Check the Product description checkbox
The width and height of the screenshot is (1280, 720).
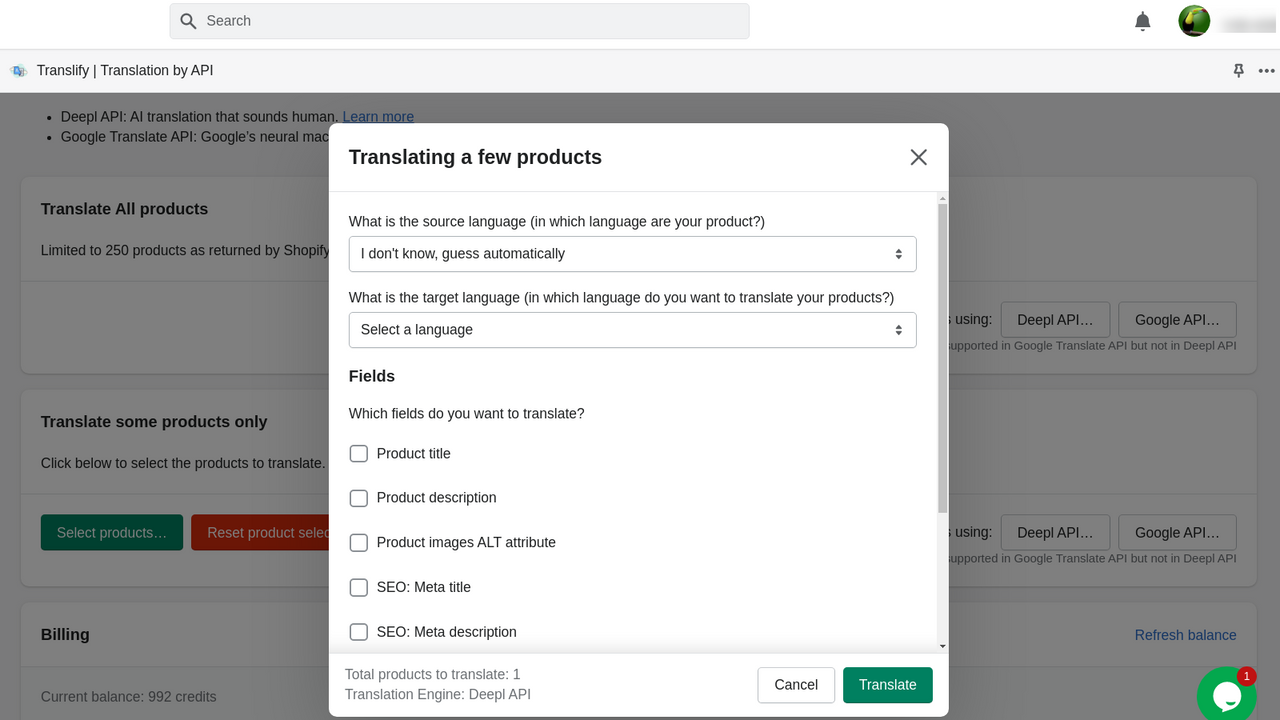pyautogui.click(x=359, y=498)
